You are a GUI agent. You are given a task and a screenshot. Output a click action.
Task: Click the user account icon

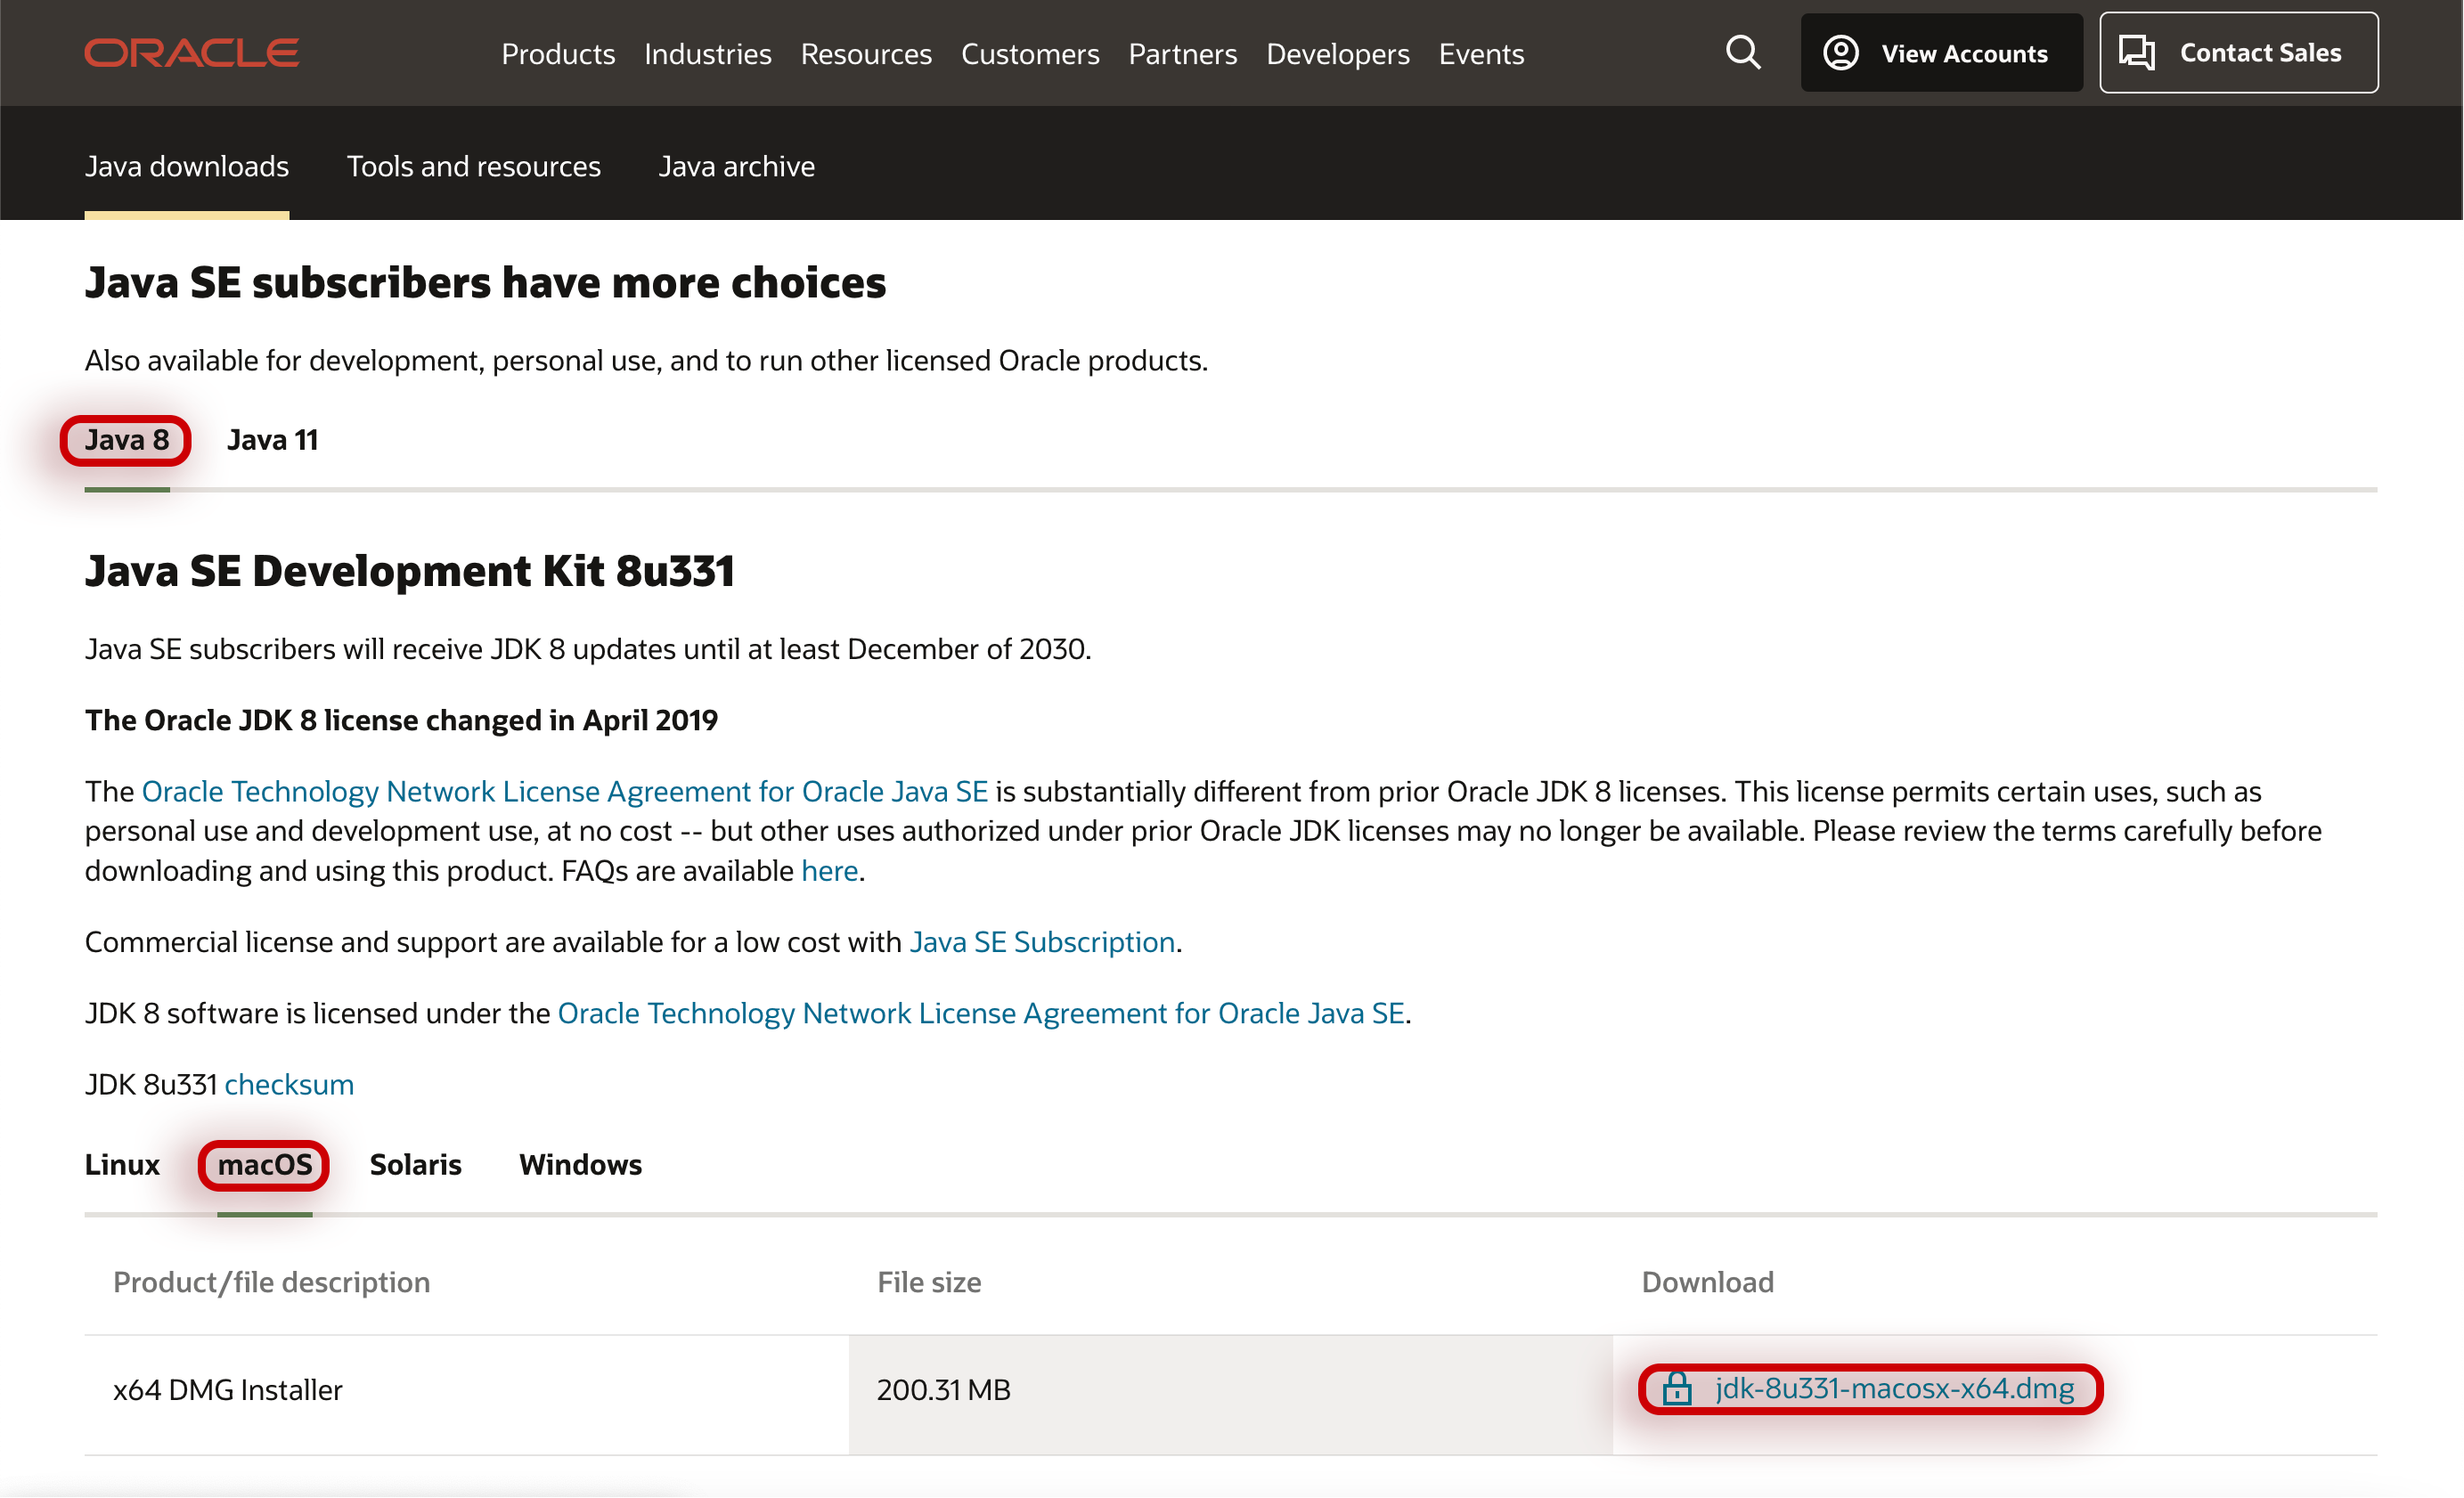1841,53
